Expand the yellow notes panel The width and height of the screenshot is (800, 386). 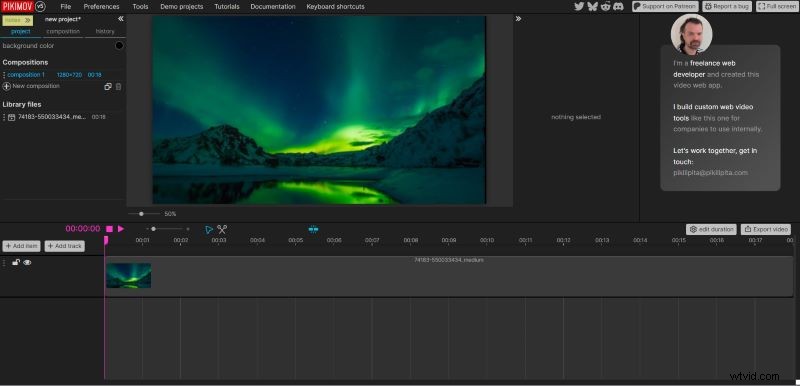pyautogui.click(x=18, y=20)
